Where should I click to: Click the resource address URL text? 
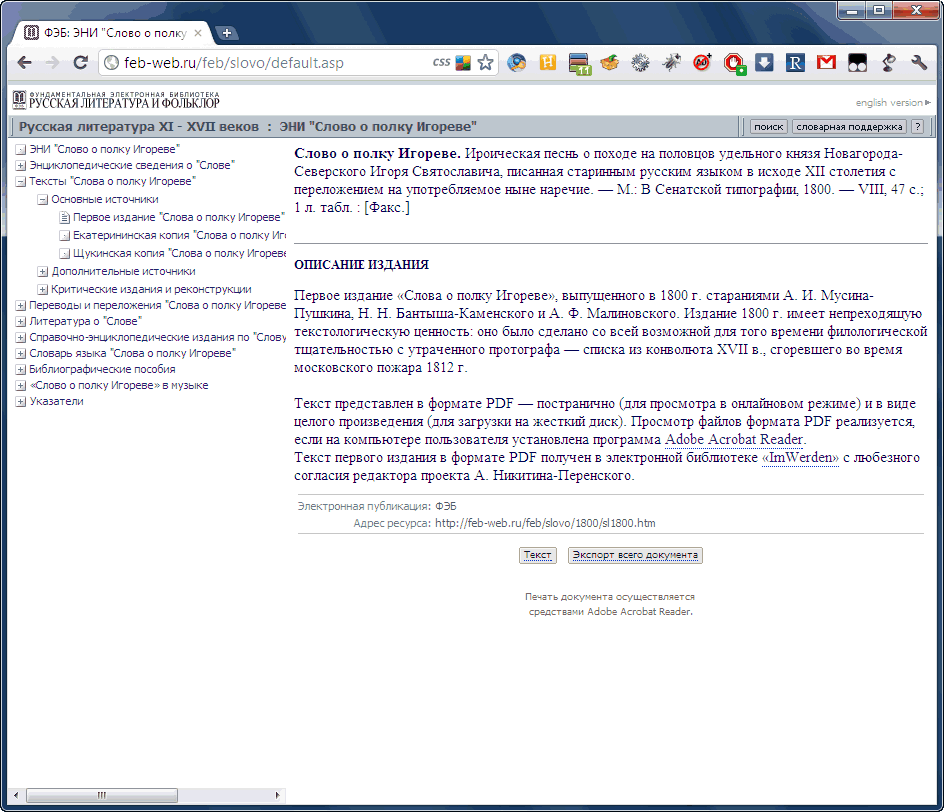point(545,523)
